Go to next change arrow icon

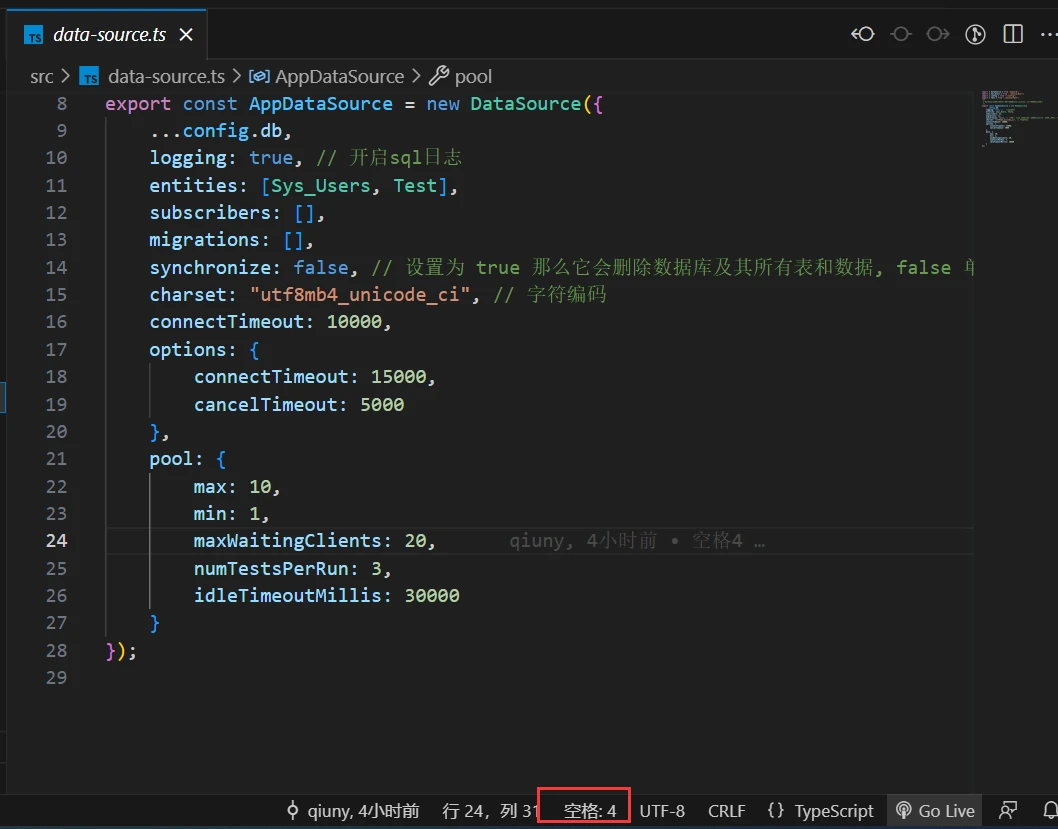(x=937, y=34)
